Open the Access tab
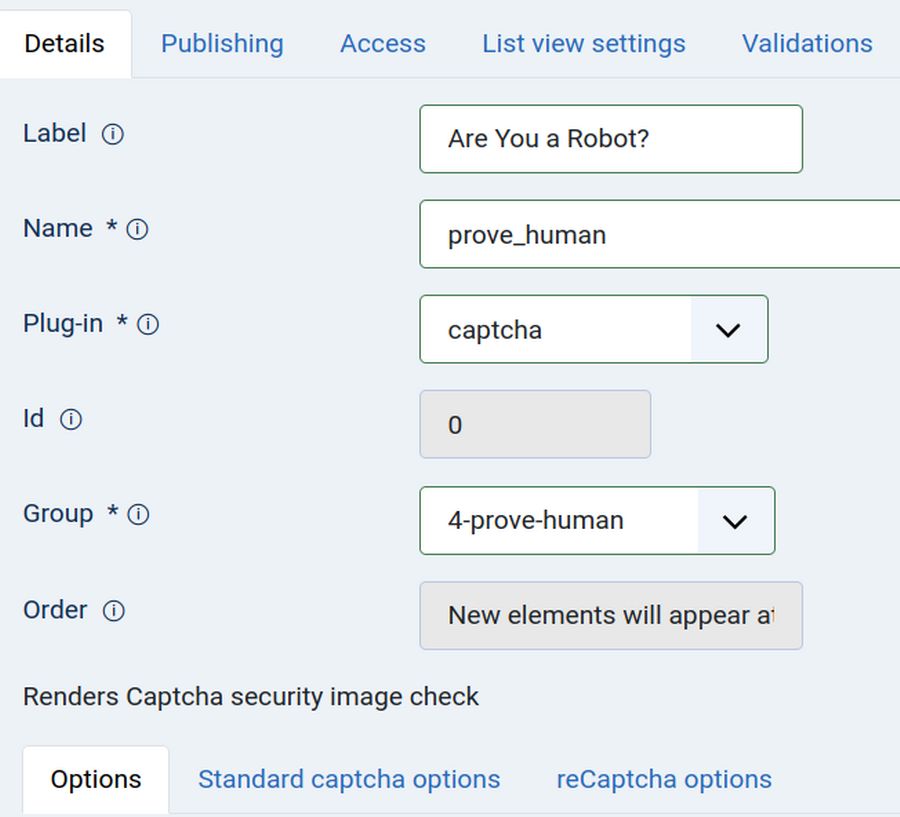 point(383,44)
